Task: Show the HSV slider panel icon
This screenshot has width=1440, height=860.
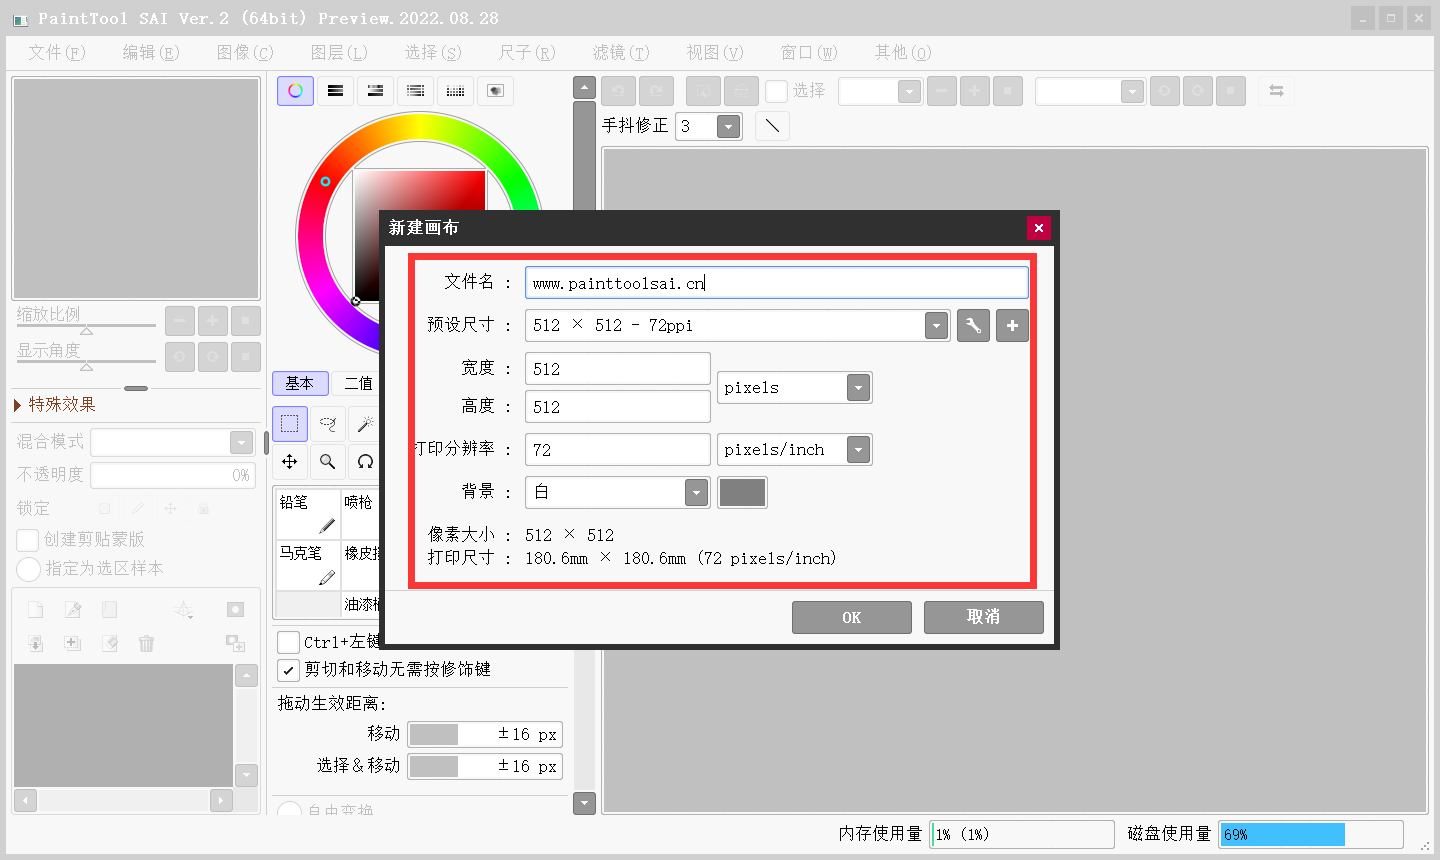Action: pyautogui.click(x=375, y=91)
